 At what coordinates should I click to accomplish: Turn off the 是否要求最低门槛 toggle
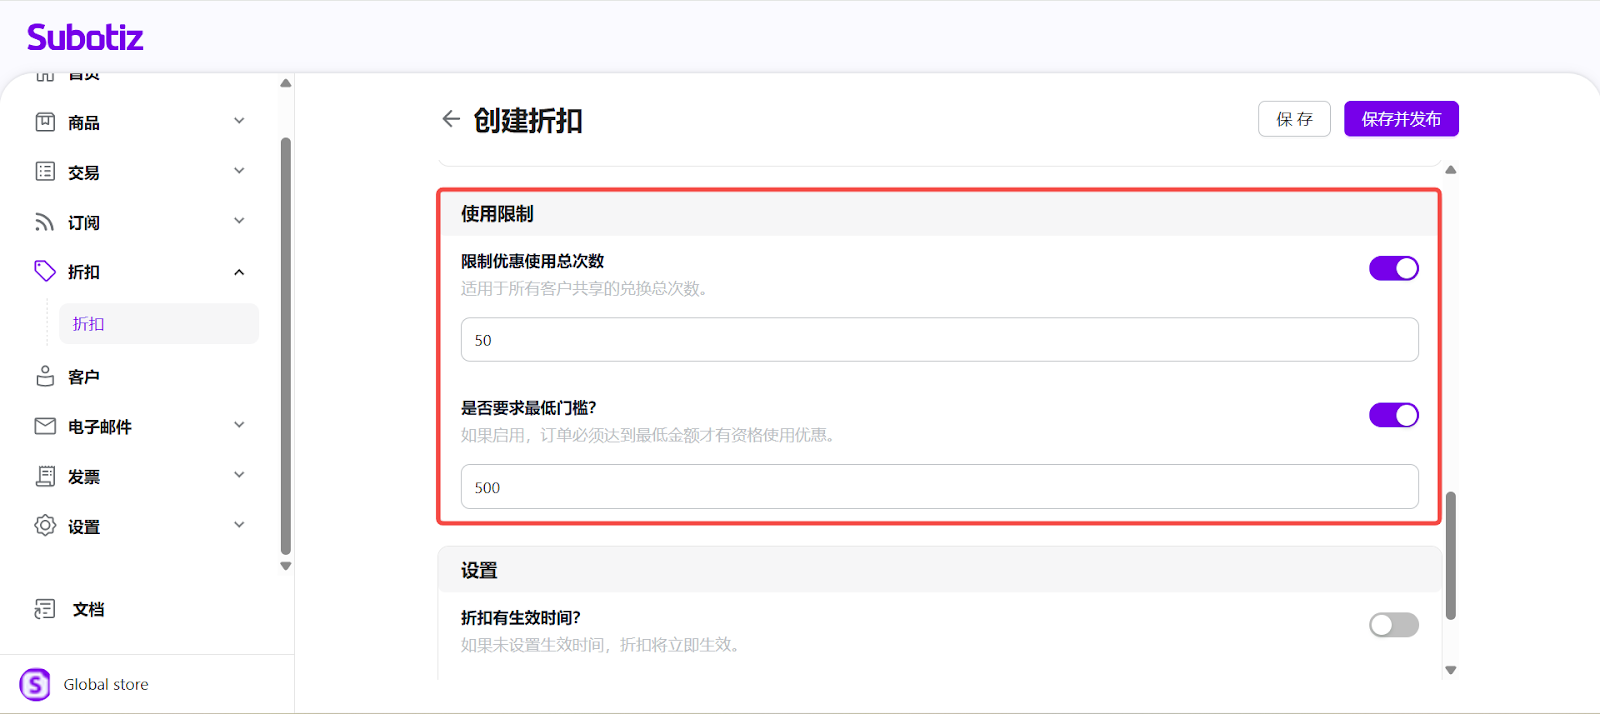click(x=1393, y=415)
